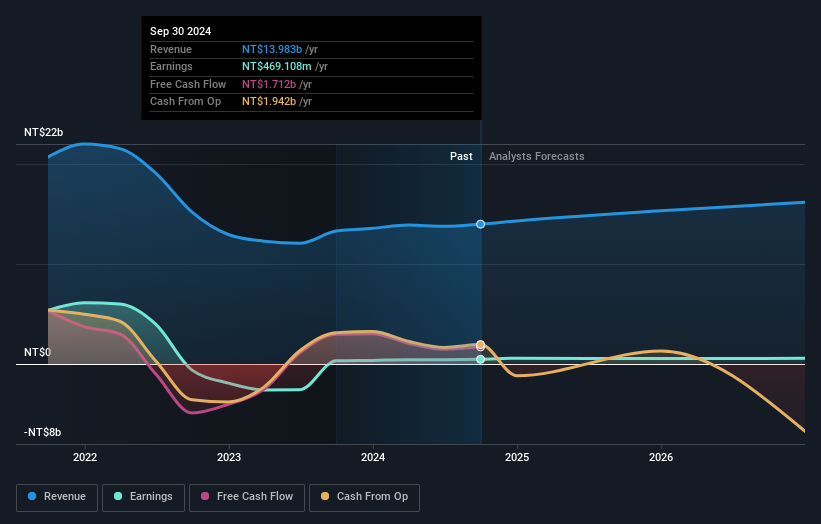Screen dimensions: 821x524
Task: Click the blue Revenue legend dot
Action: [32, 496]
